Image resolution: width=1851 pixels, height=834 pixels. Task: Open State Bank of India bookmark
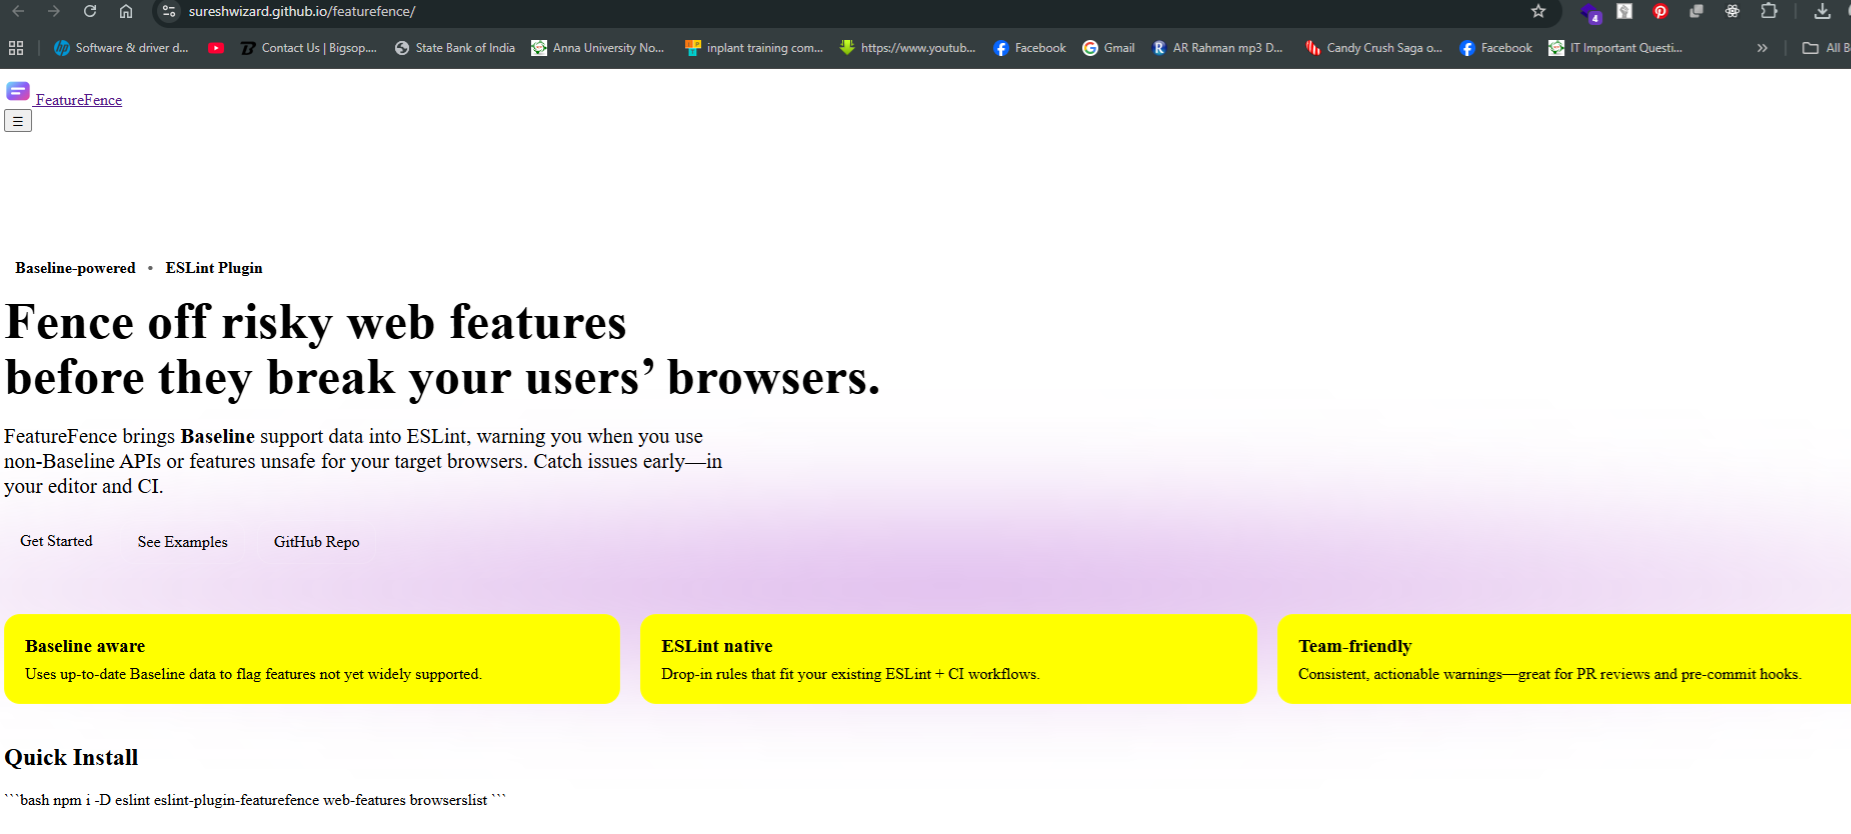[455, 48]
